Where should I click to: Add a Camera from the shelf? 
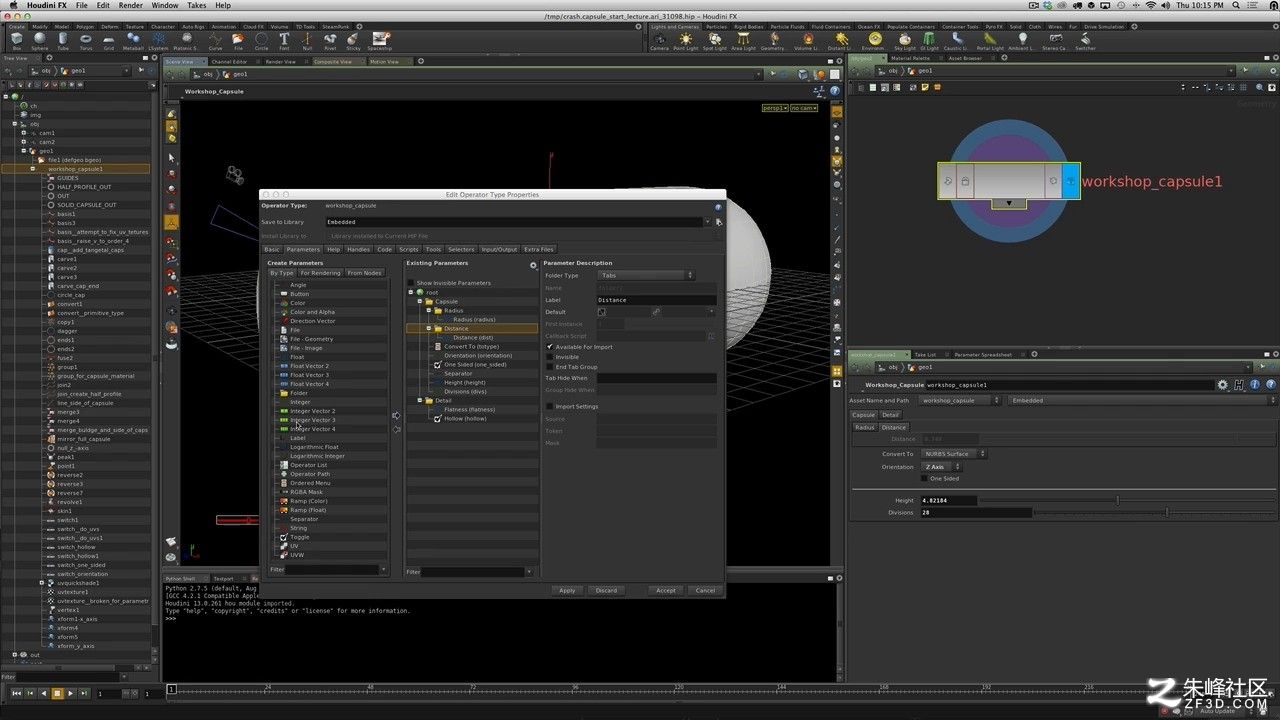click(x=660, y=40)
